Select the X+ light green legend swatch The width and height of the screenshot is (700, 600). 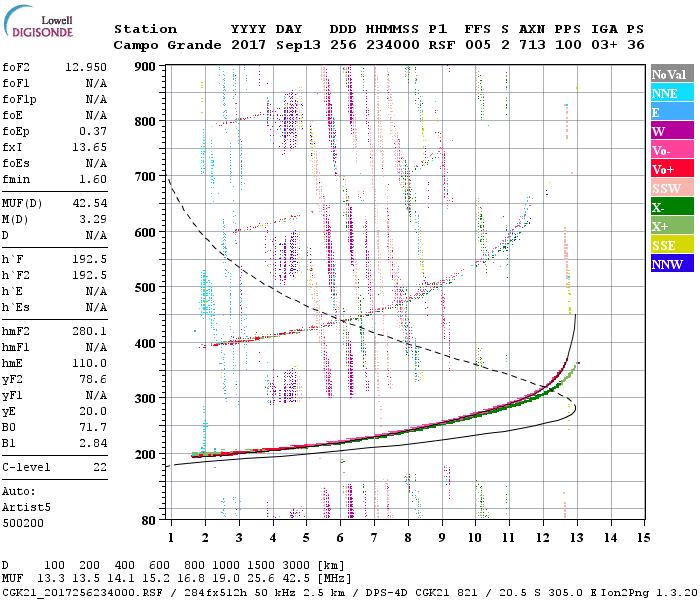tap(672, 225)
